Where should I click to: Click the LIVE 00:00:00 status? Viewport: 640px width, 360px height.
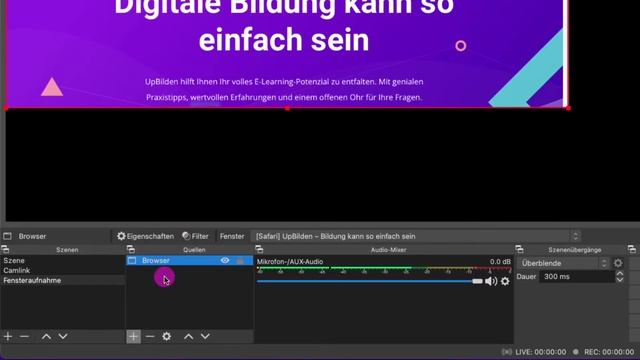point(540,352)
